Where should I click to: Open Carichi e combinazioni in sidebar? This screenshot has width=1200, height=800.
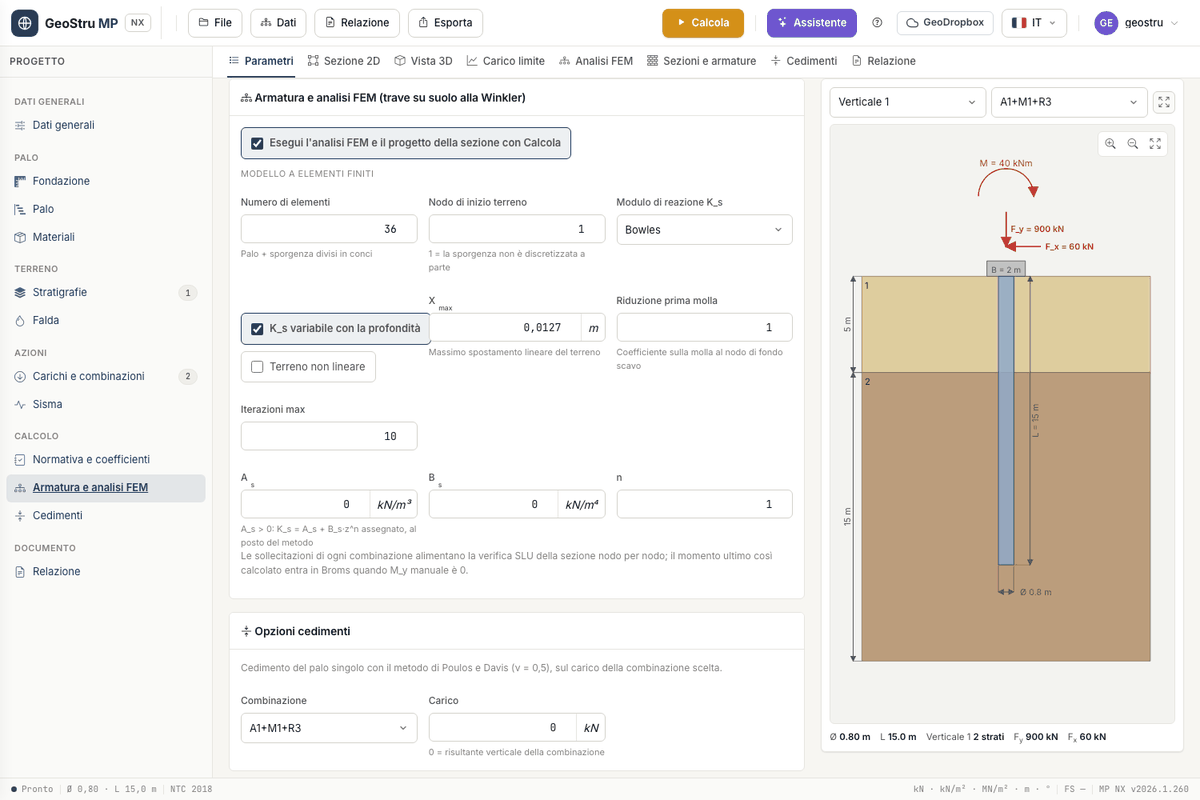pos(106,376)
